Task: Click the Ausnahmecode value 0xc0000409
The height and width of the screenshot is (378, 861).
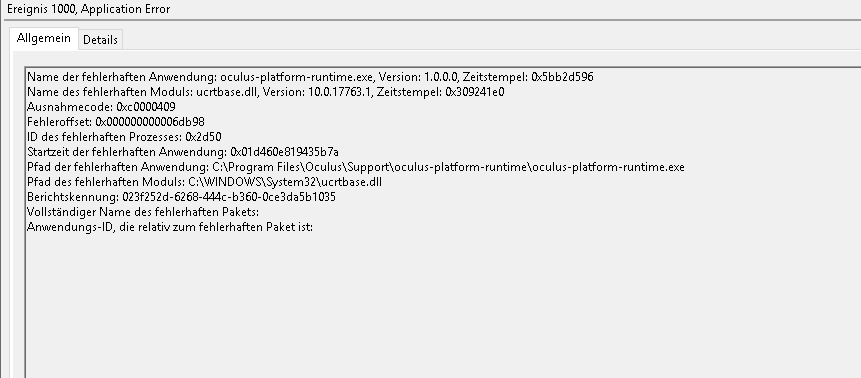Action: [x=146, y=107]
